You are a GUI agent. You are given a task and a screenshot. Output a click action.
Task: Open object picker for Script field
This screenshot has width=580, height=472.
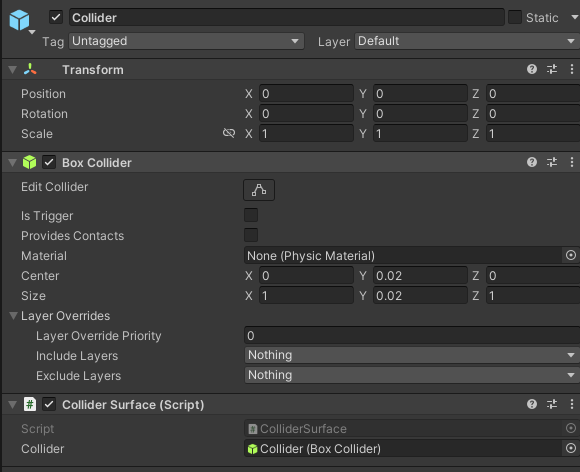pyautogui.click(x=571, y=428)
